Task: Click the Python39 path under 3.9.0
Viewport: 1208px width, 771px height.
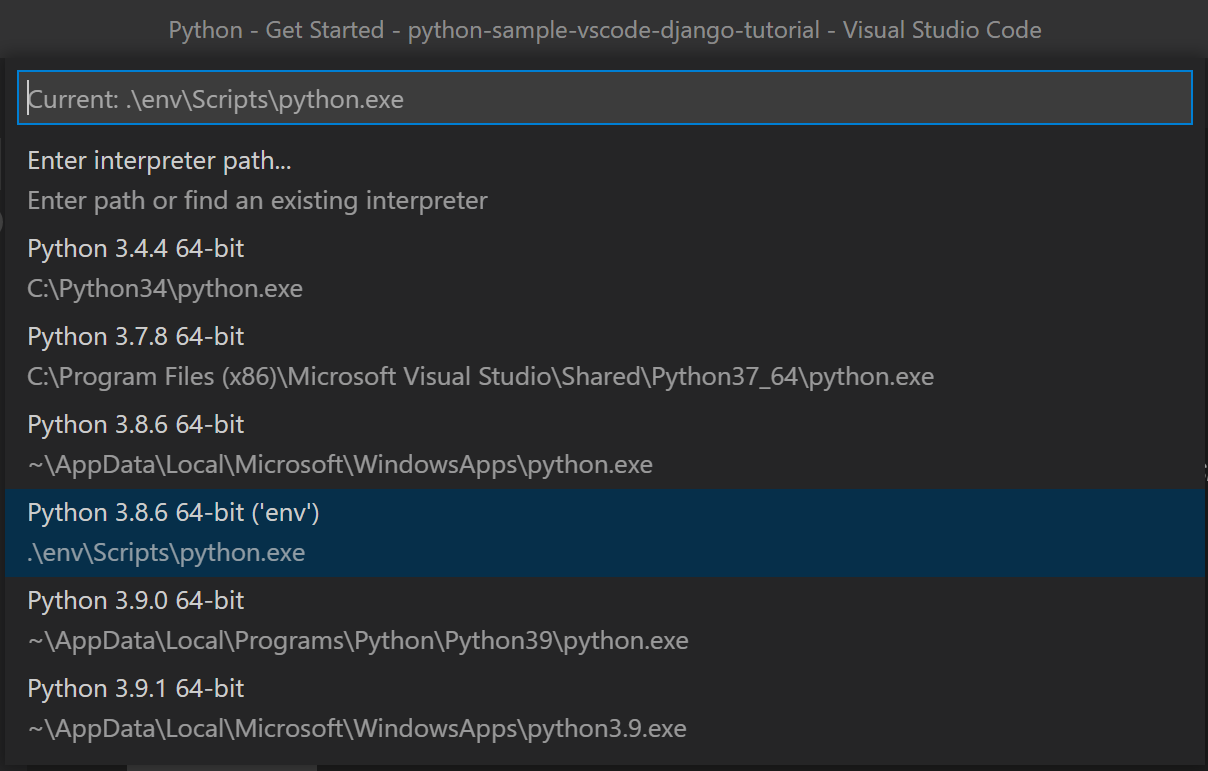Action: coord(358,640)
